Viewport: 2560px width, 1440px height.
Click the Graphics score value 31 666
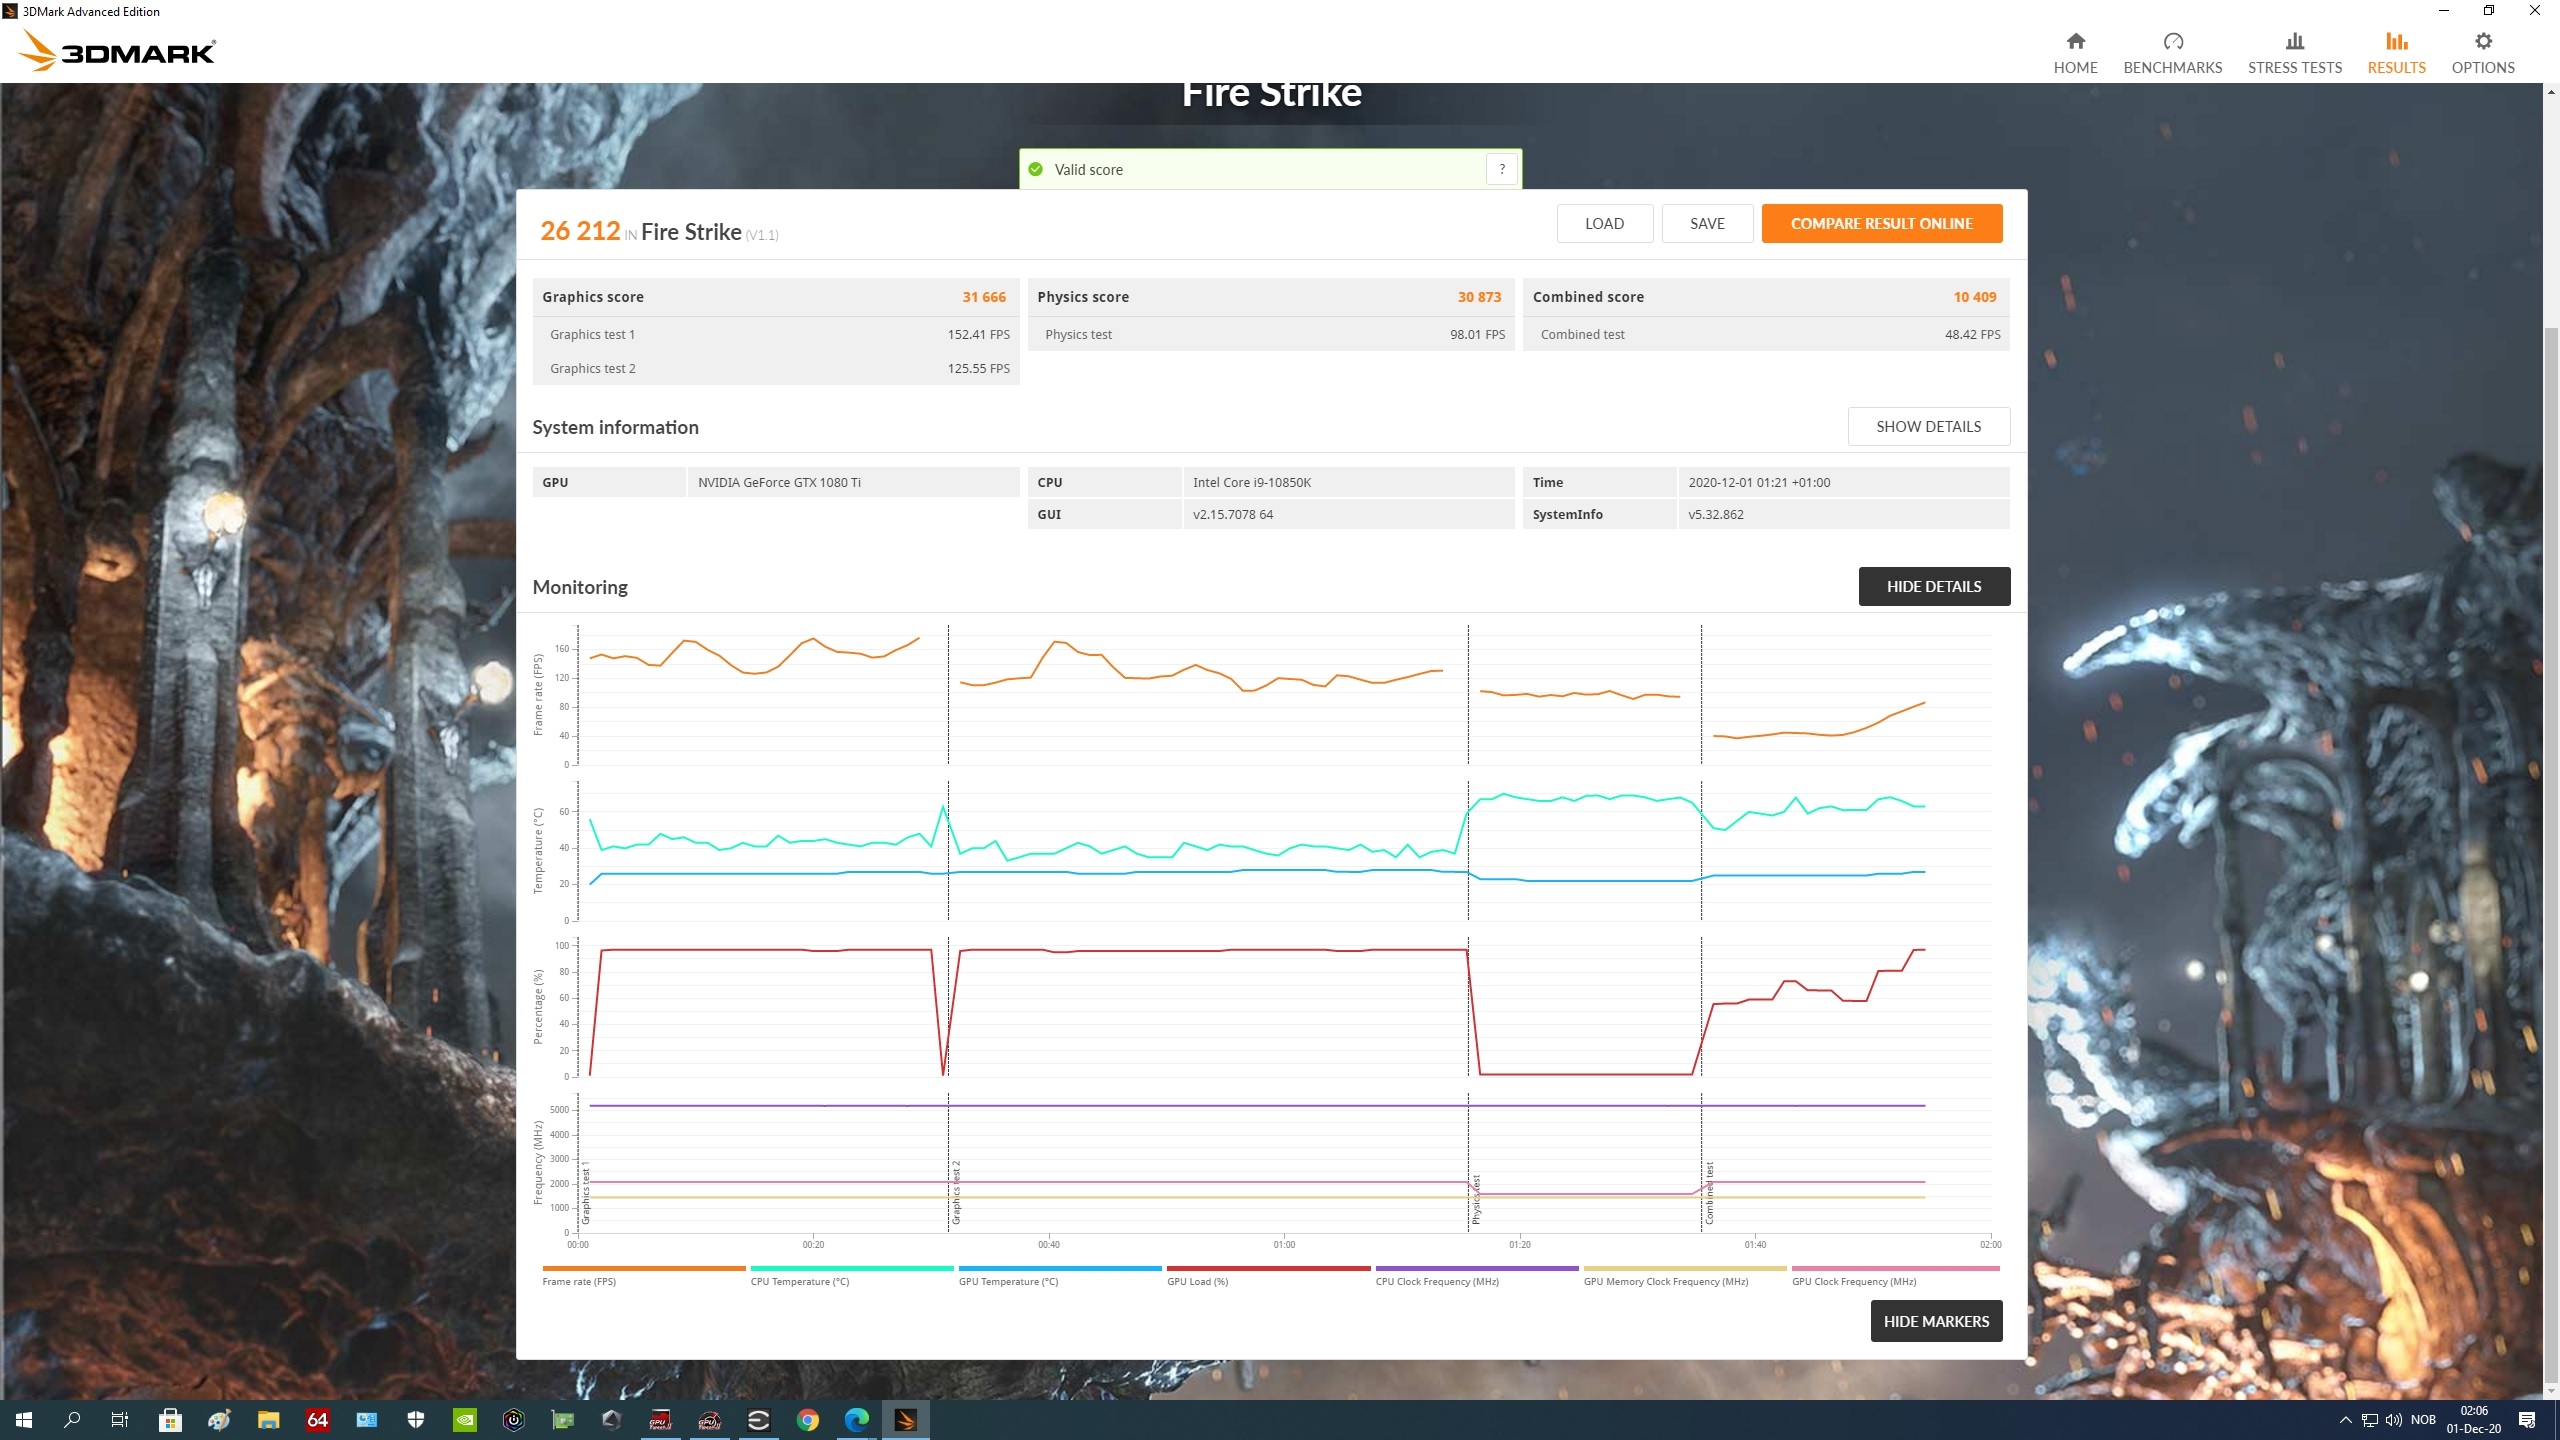pyautogui.click(x=984, y=297)
